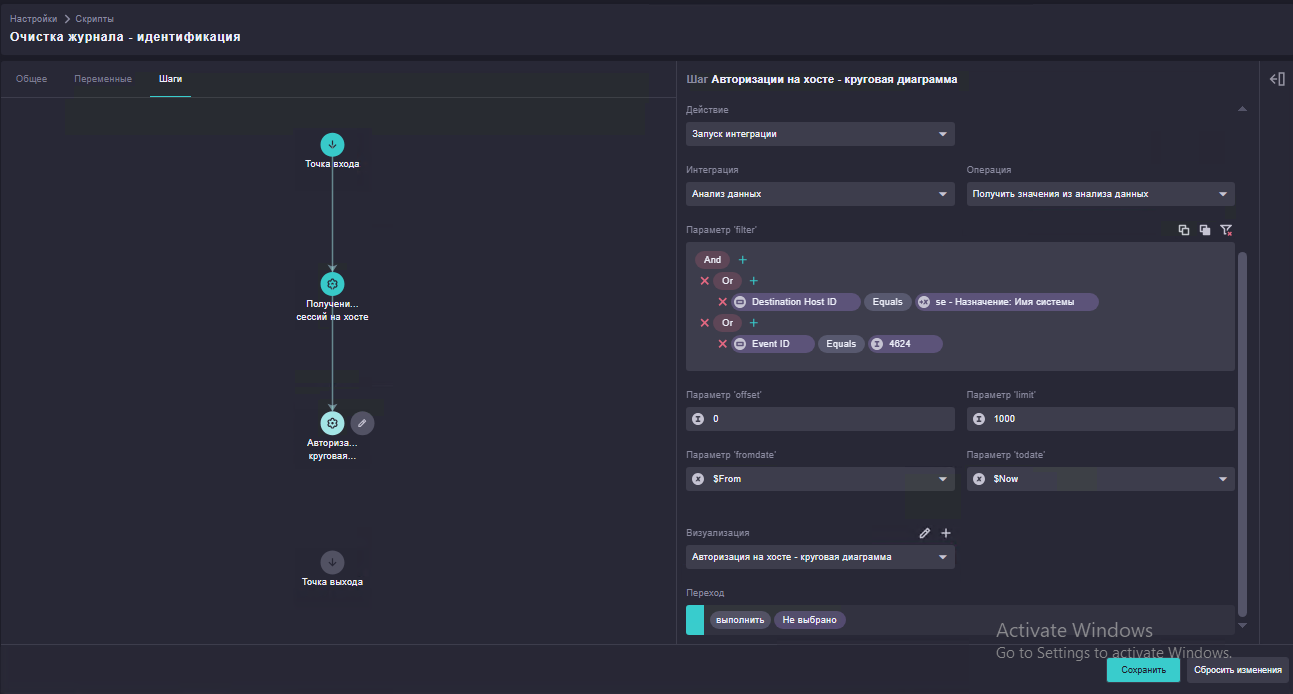1293x694 pixels.
Task: Click the exit point node icon
Action: coord(332,562)
